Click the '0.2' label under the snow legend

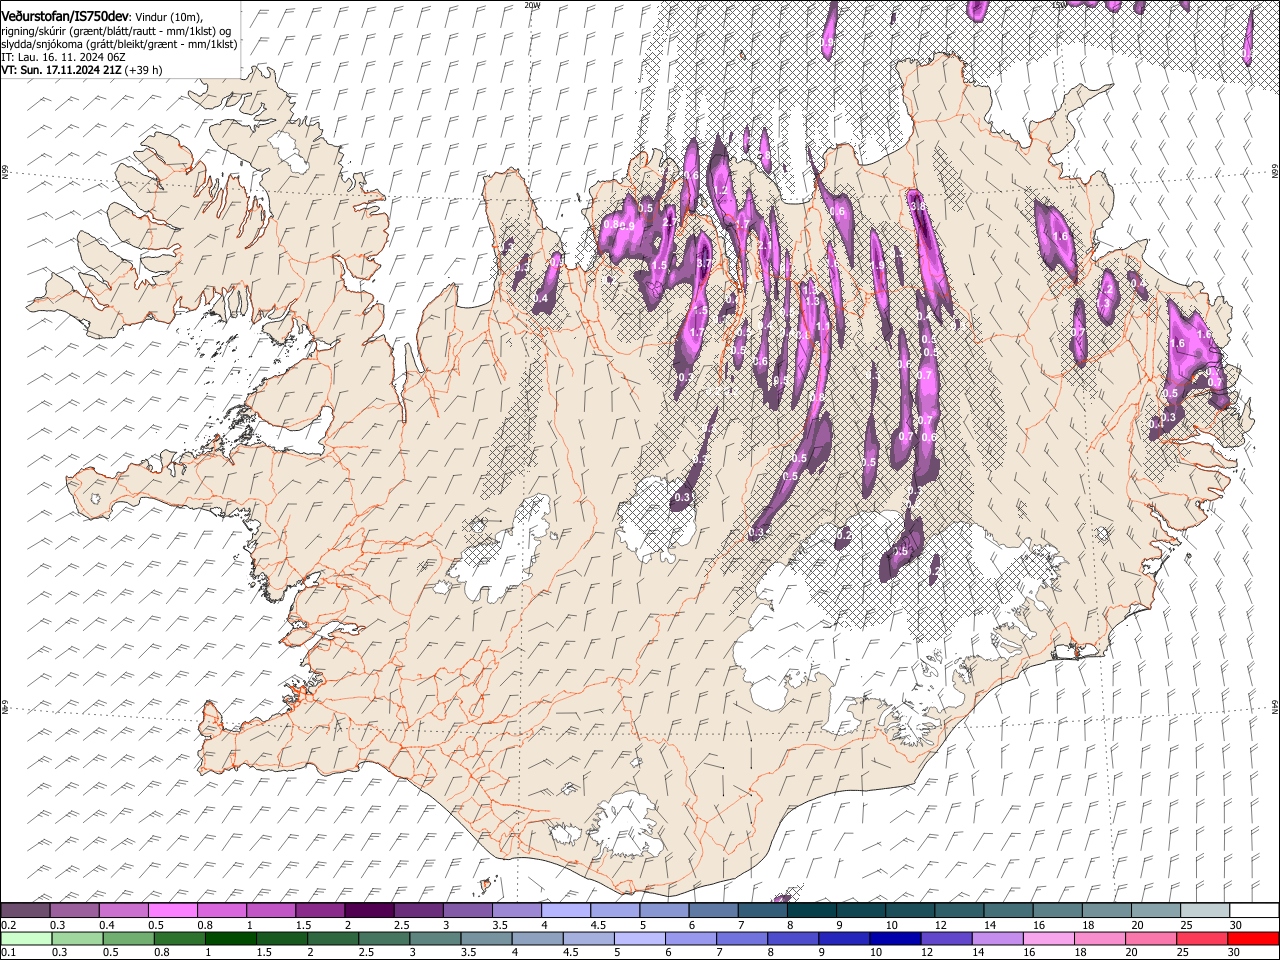coord(9,926)
